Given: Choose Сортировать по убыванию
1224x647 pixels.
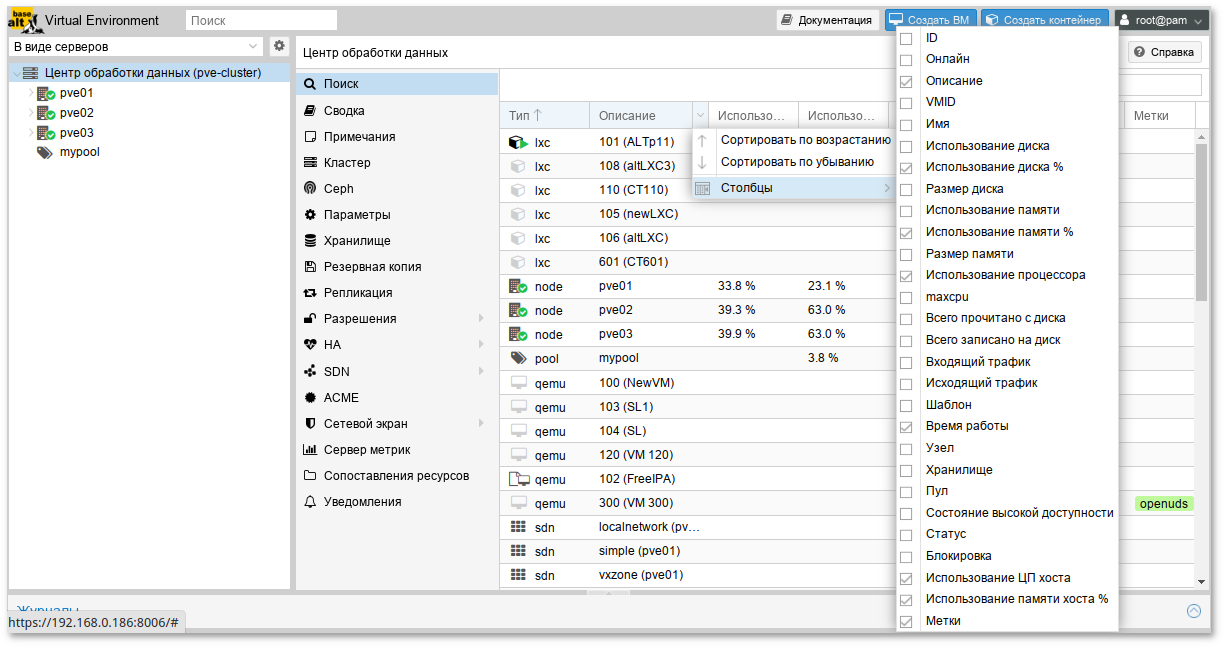Looking at the screenshot, I should [797, 162].
